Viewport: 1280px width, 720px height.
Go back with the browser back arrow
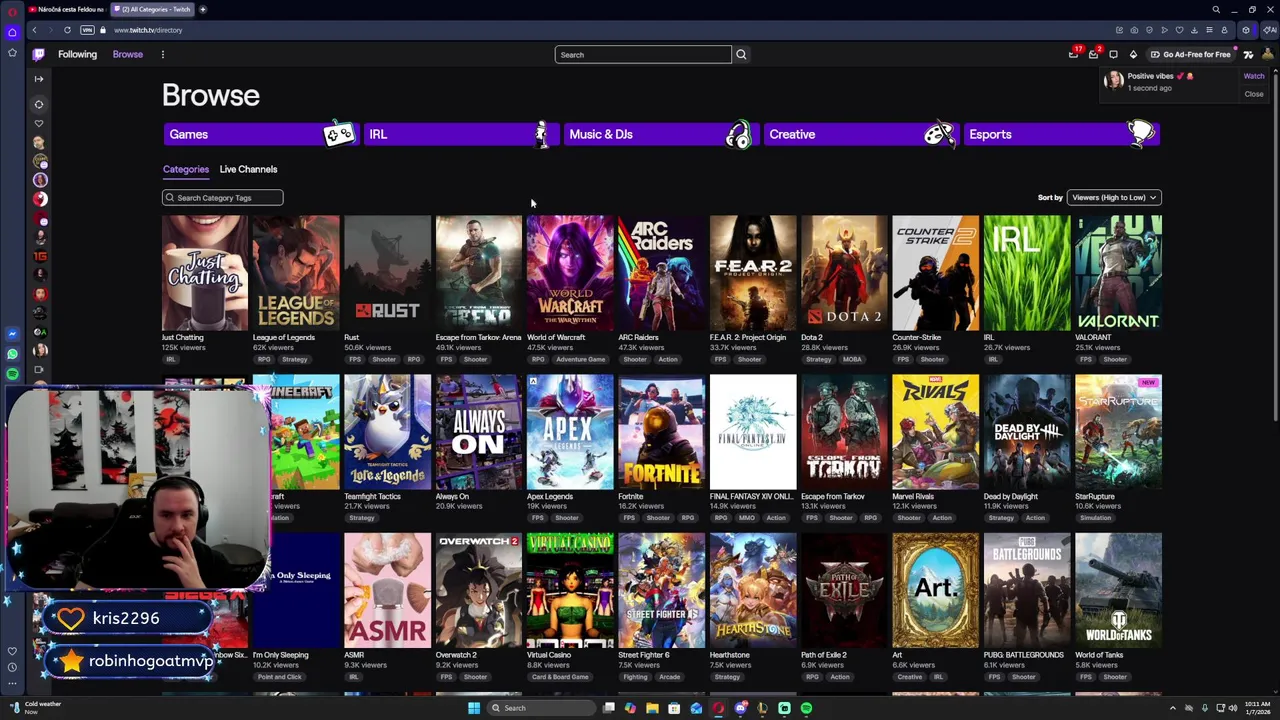click(34, 30)
